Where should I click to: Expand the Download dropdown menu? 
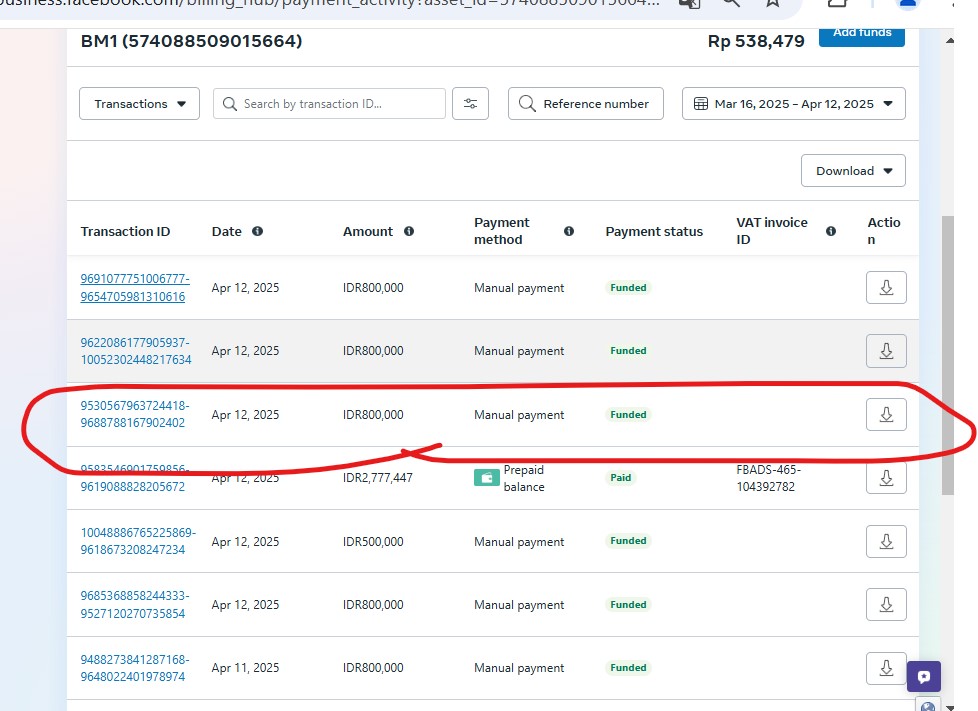tap(853, 171)
